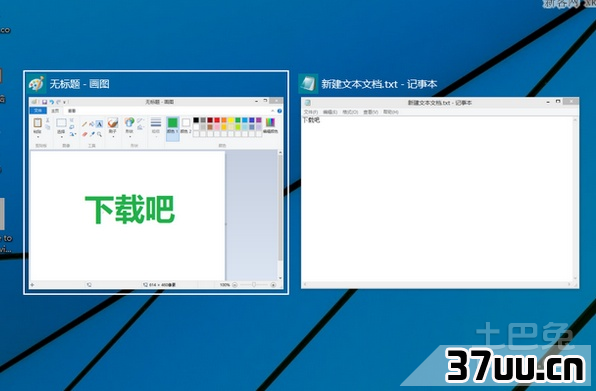Open the 文件(F) menu in Notepad
This screenshot has height=391, width=596.
(x=311, y=112)
